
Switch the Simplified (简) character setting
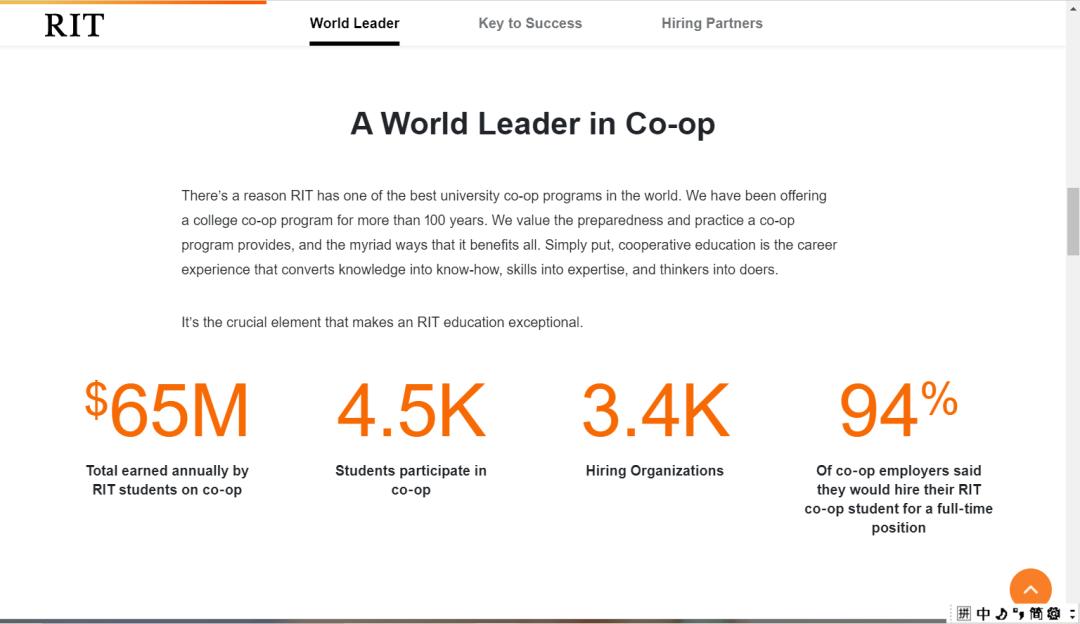pyautogui.click(x=1036, y=614)
